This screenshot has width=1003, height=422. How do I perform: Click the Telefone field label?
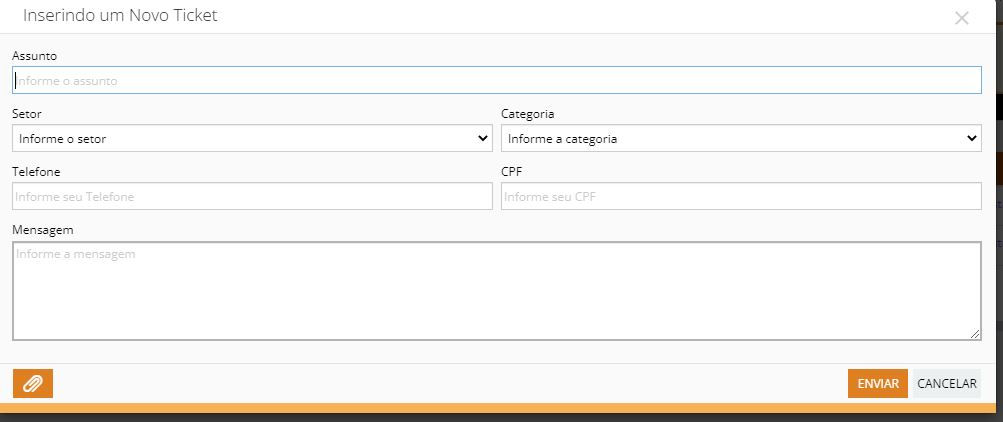[x=36, y=172]
